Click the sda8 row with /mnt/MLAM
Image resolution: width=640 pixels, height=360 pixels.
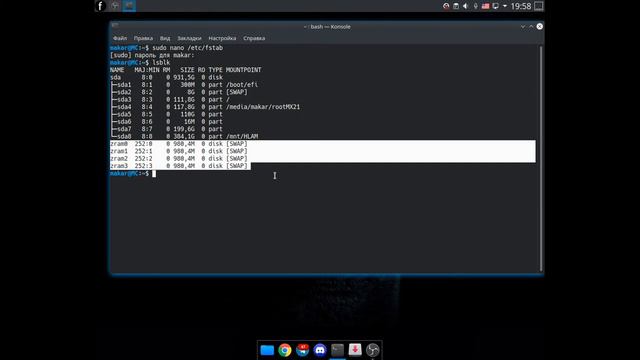tap(184, 136)
